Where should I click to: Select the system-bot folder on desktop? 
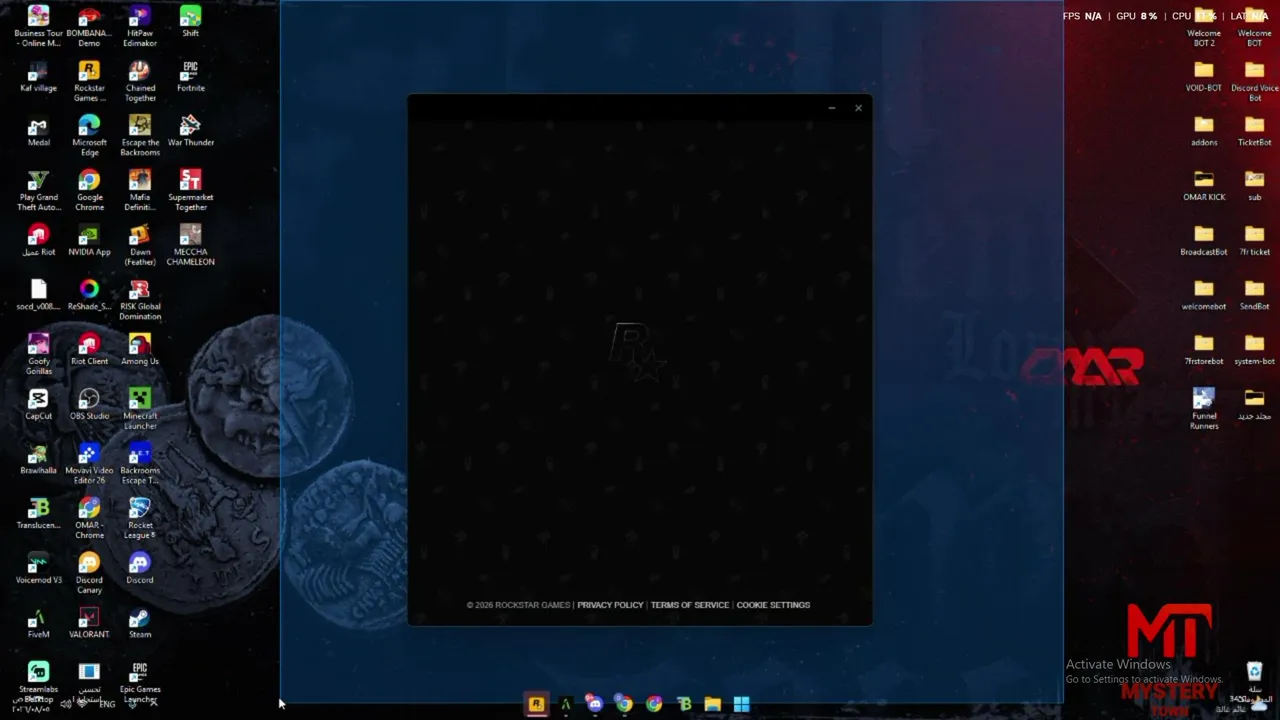1254,350
